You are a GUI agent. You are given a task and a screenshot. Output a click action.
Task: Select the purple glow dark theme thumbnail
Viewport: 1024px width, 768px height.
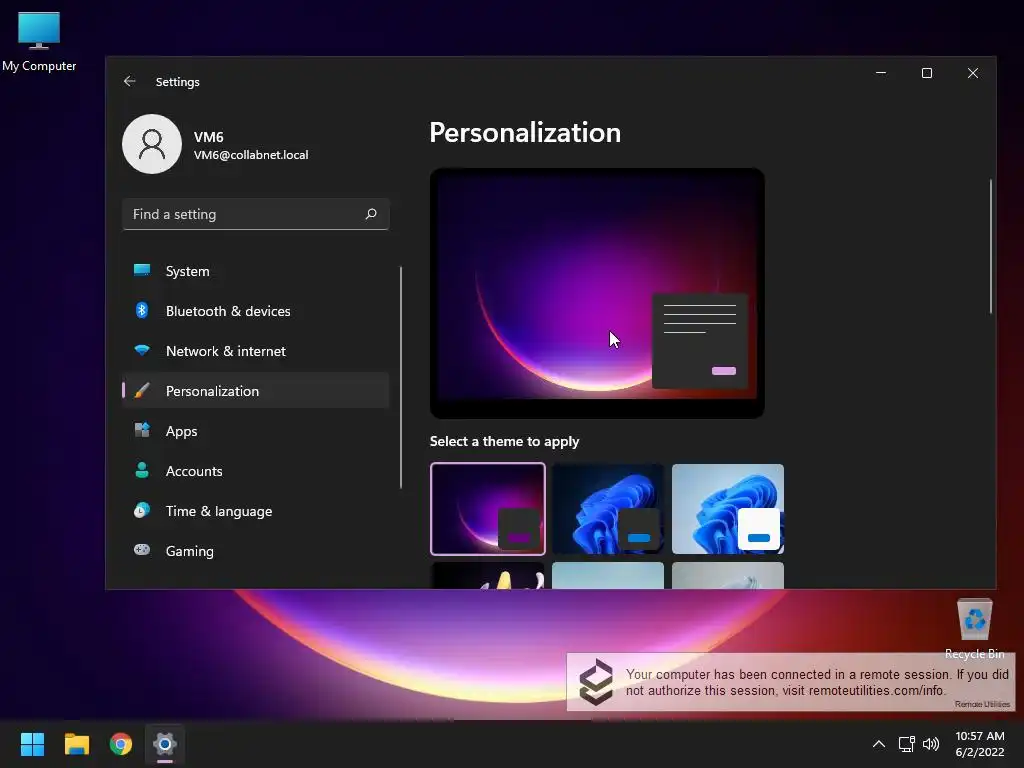point(488,509)
